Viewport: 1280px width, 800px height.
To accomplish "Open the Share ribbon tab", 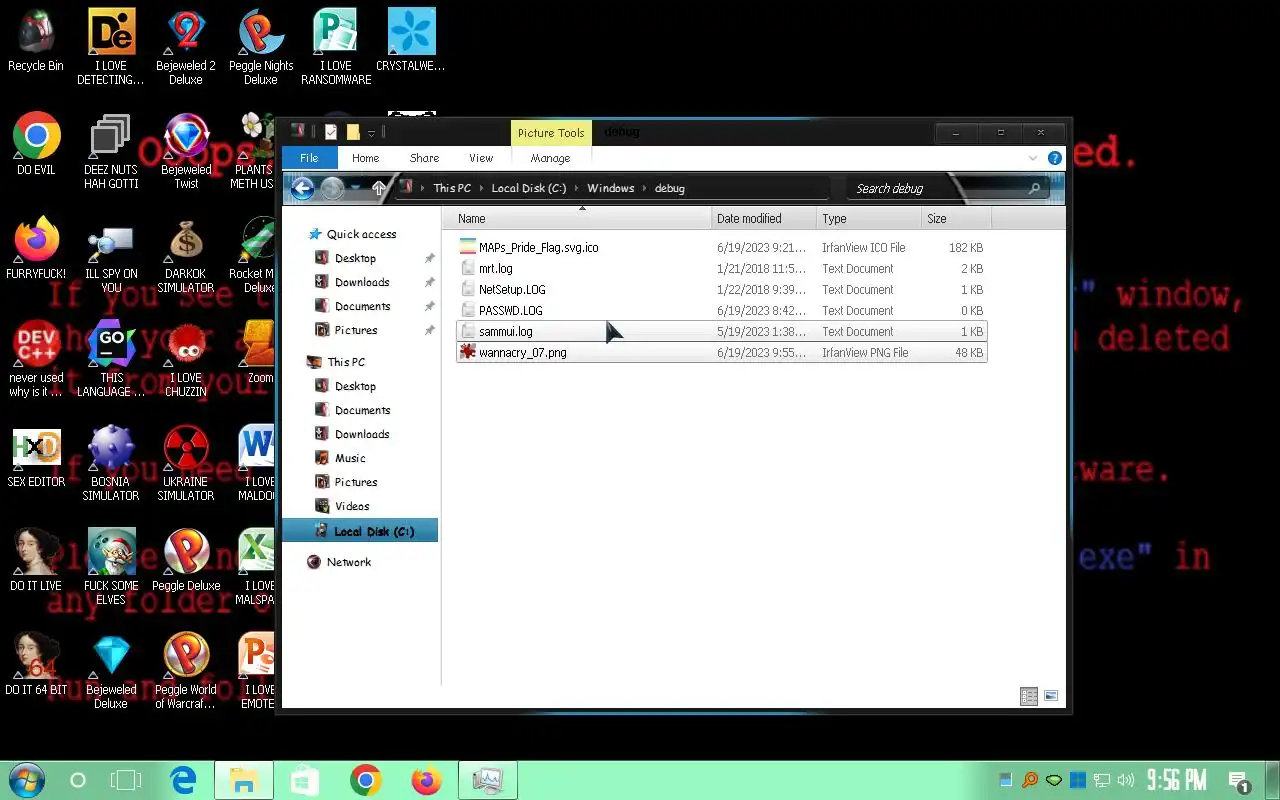I will pos(424,158).
